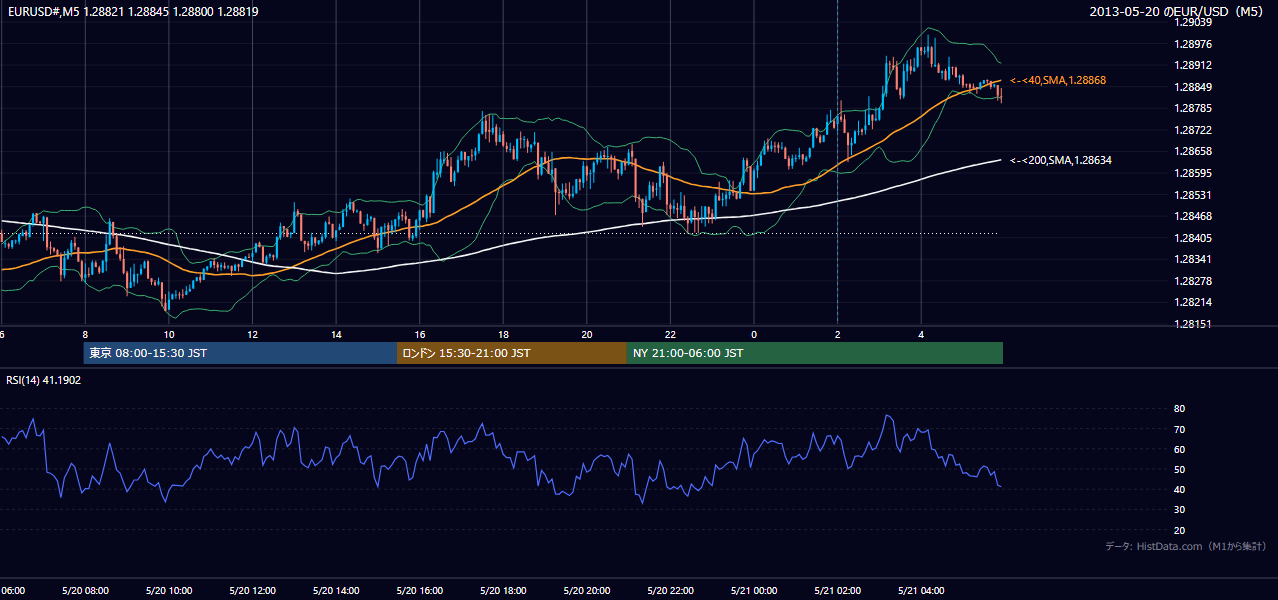This screenshot has height=600, width=1278.
Task: Click hour tick 18 beneath the candlestick chart
Action: pyautogui.click(x=503, y=334)
